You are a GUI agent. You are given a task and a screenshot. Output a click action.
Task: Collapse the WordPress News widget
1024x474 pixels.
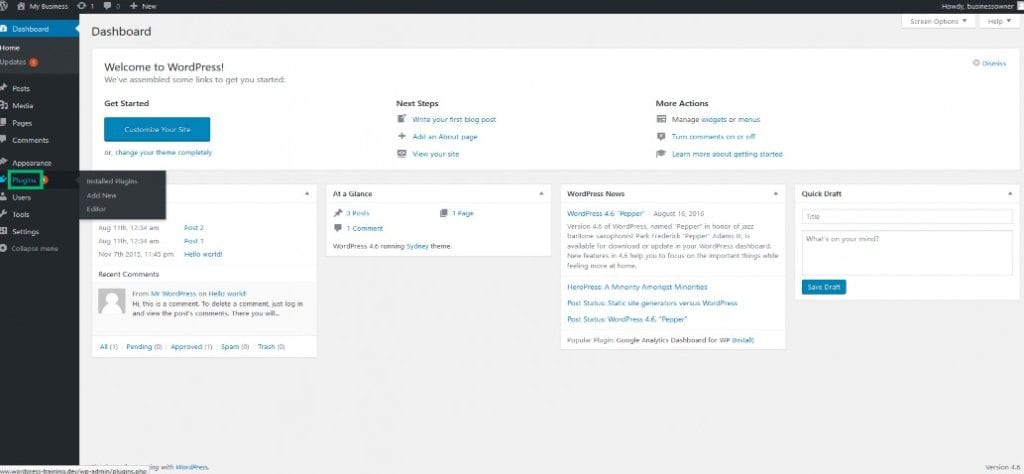point(773,192)
